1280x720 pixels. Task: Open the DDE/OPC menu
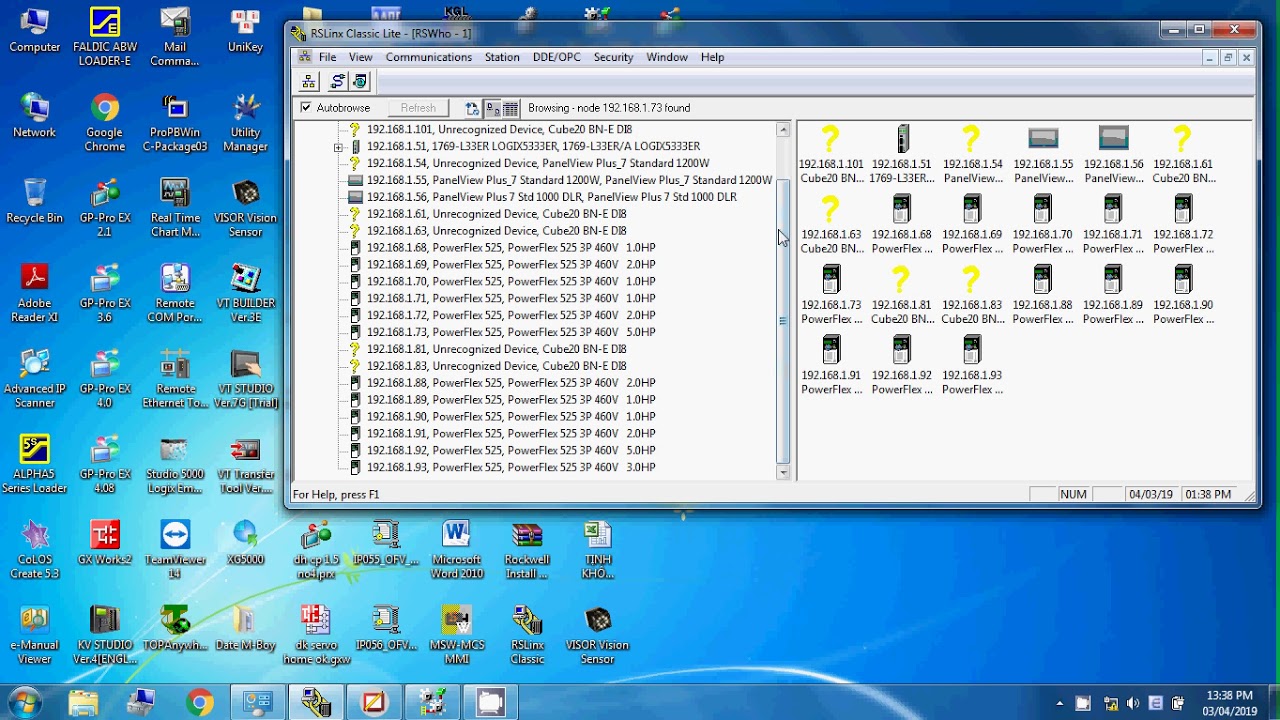coord(556,57)
